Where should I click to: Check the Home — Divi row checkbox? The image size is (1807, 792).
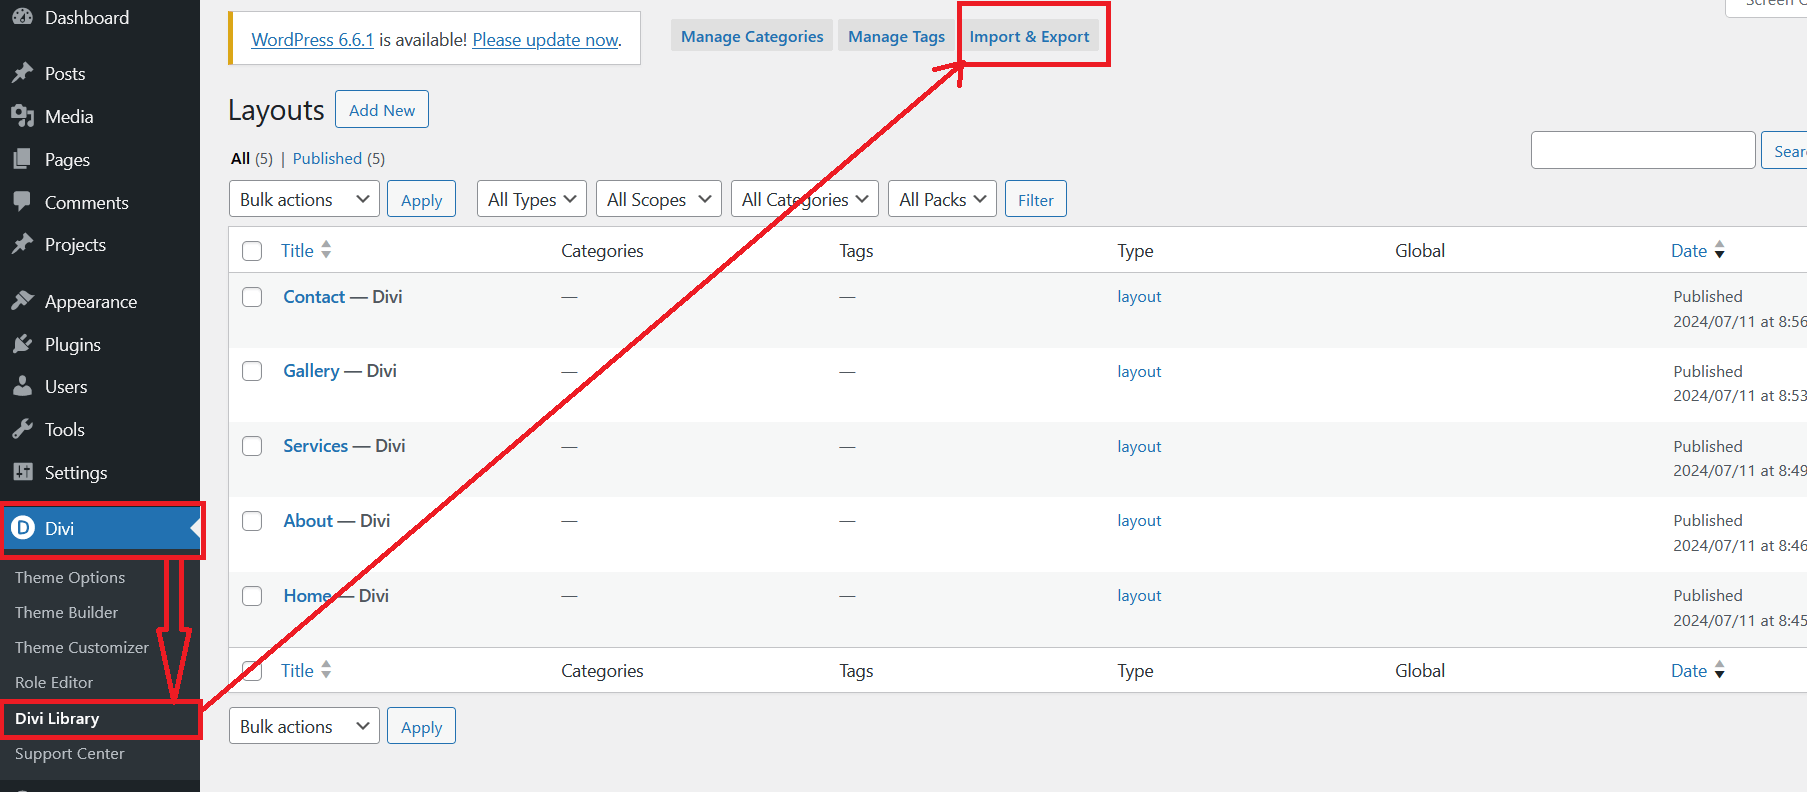pos(252,596)
